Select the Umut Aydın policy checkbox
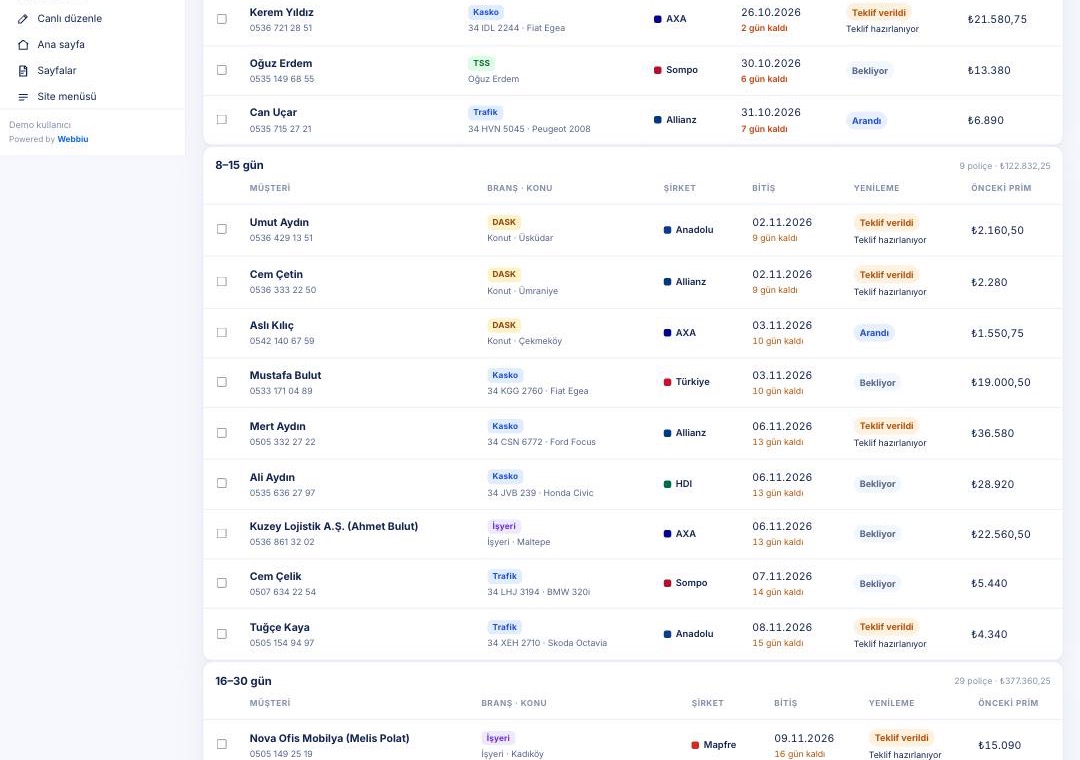1080x760 pixels. pyautogui.click(x=222, y=229)
